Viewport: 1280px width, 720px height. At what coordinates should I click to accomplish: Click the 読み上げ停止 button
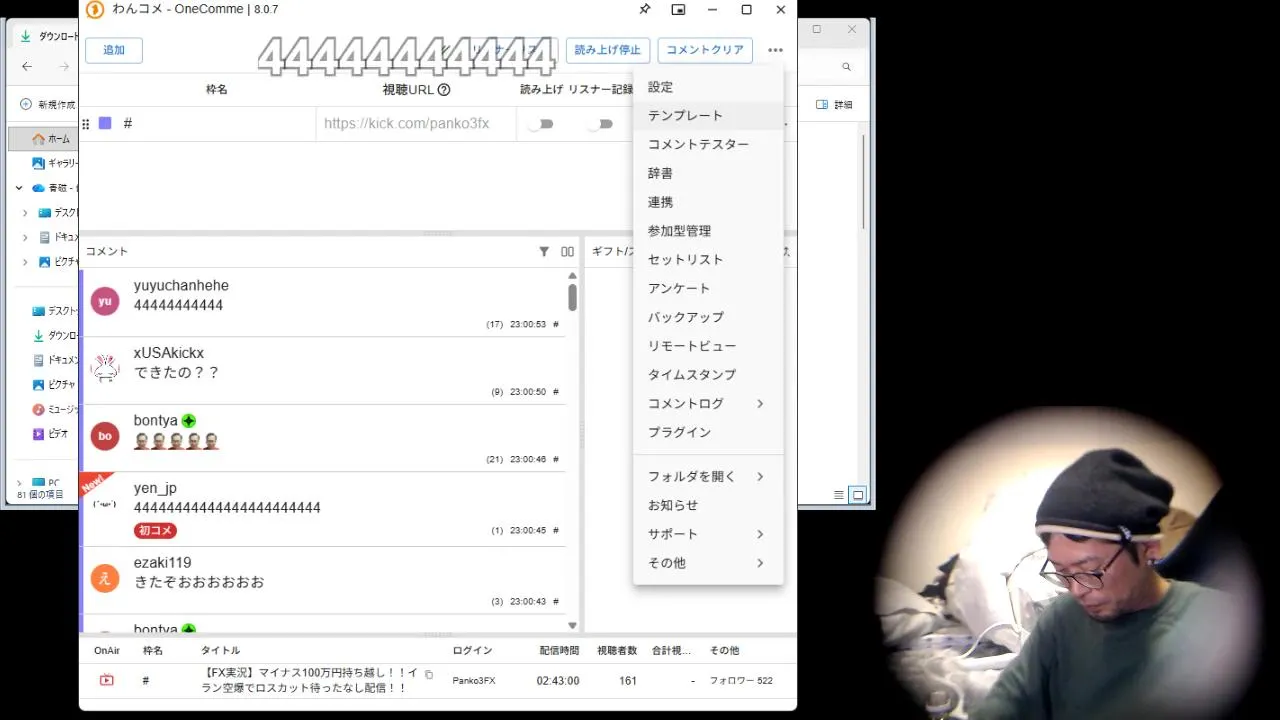point(608,50)
